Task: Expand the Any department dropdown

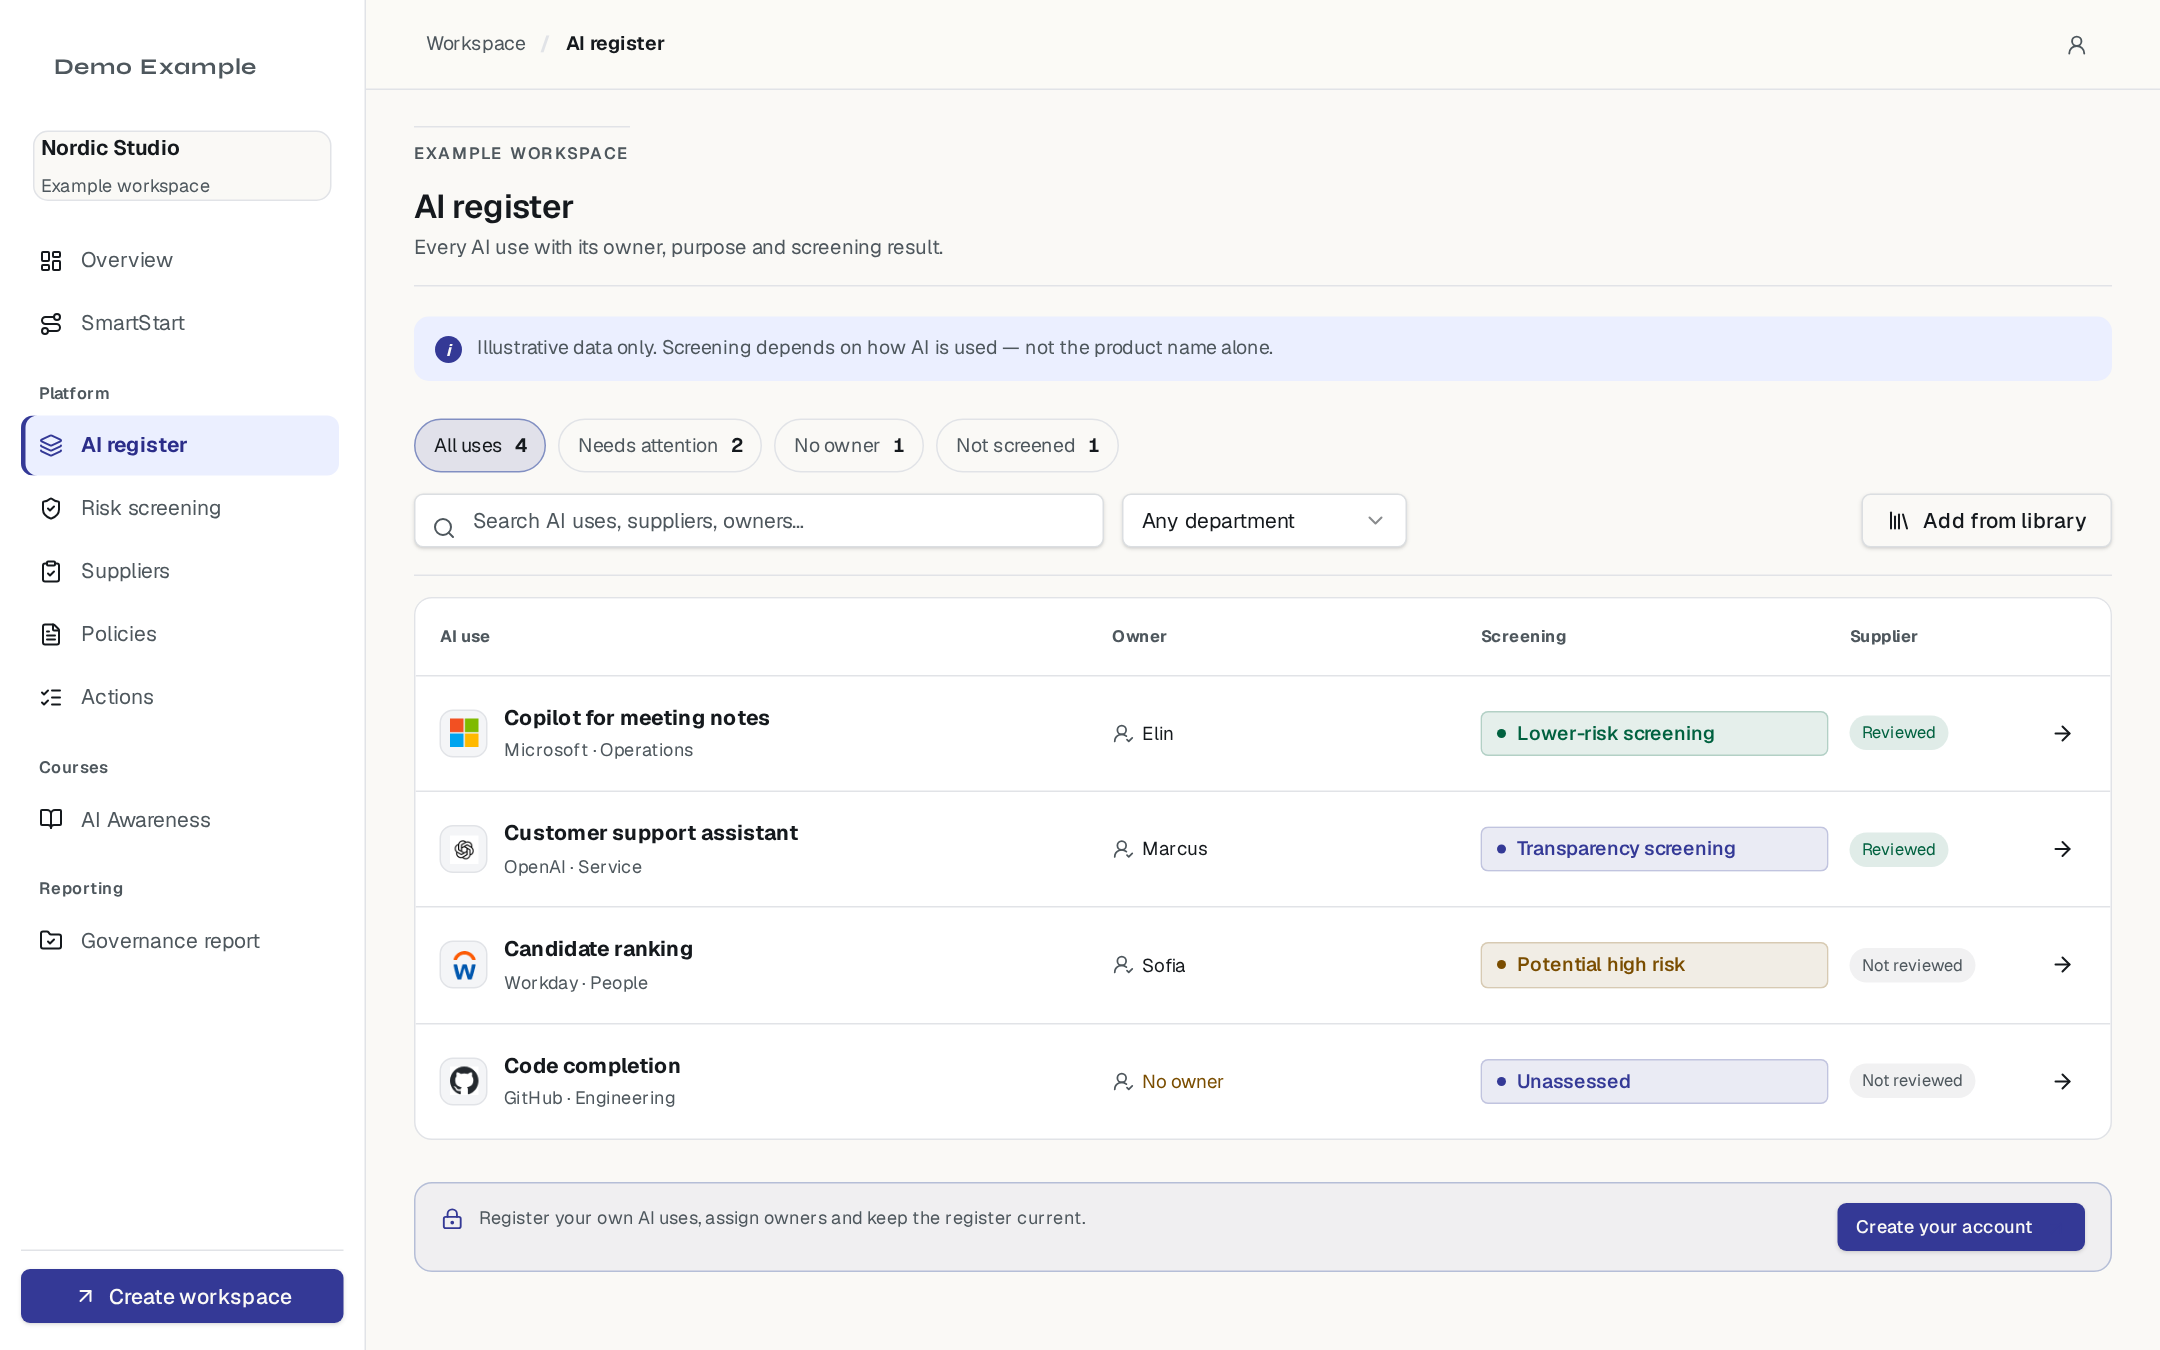Action: 1264,521
